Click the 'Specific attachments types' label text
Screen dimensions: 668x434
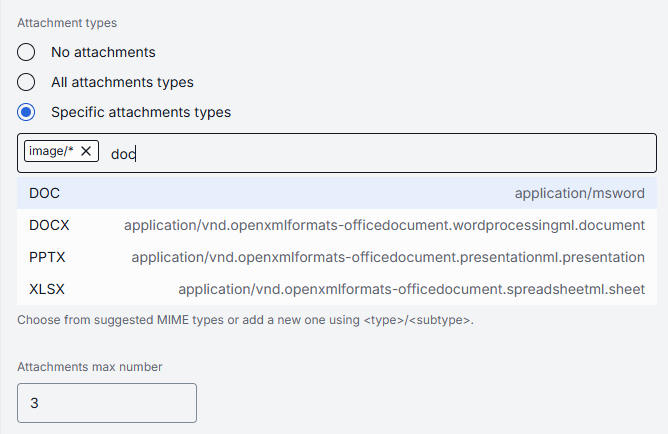[x=140, y=112]
